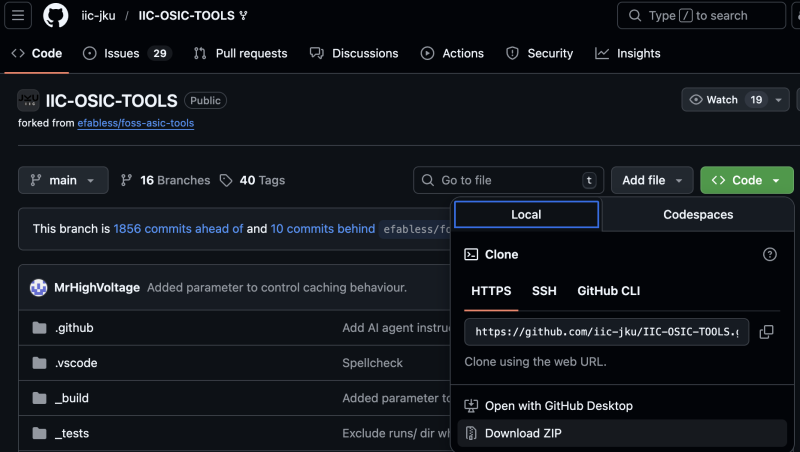Click the GitHub logo home icon
Viewport: 800px width, 452px height.
pos(56,16)
